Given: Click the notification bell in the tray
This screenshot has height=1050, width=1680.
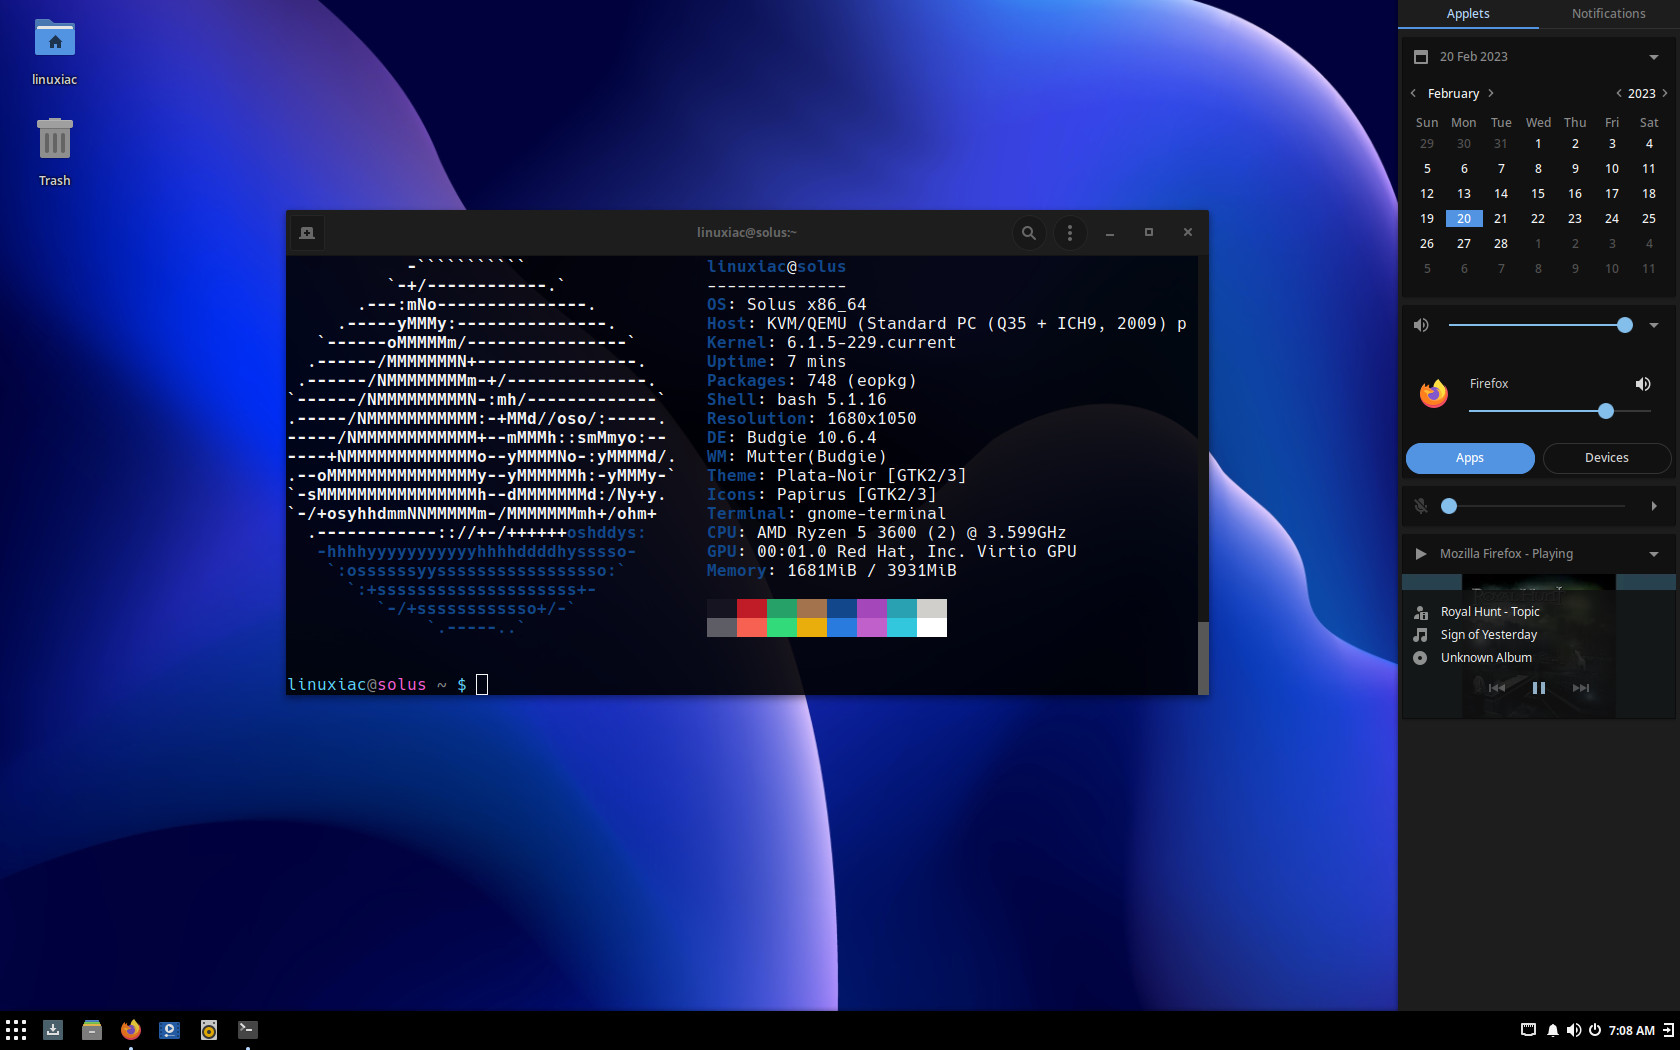Looking at the screenshot, I should [1552, 1030].
